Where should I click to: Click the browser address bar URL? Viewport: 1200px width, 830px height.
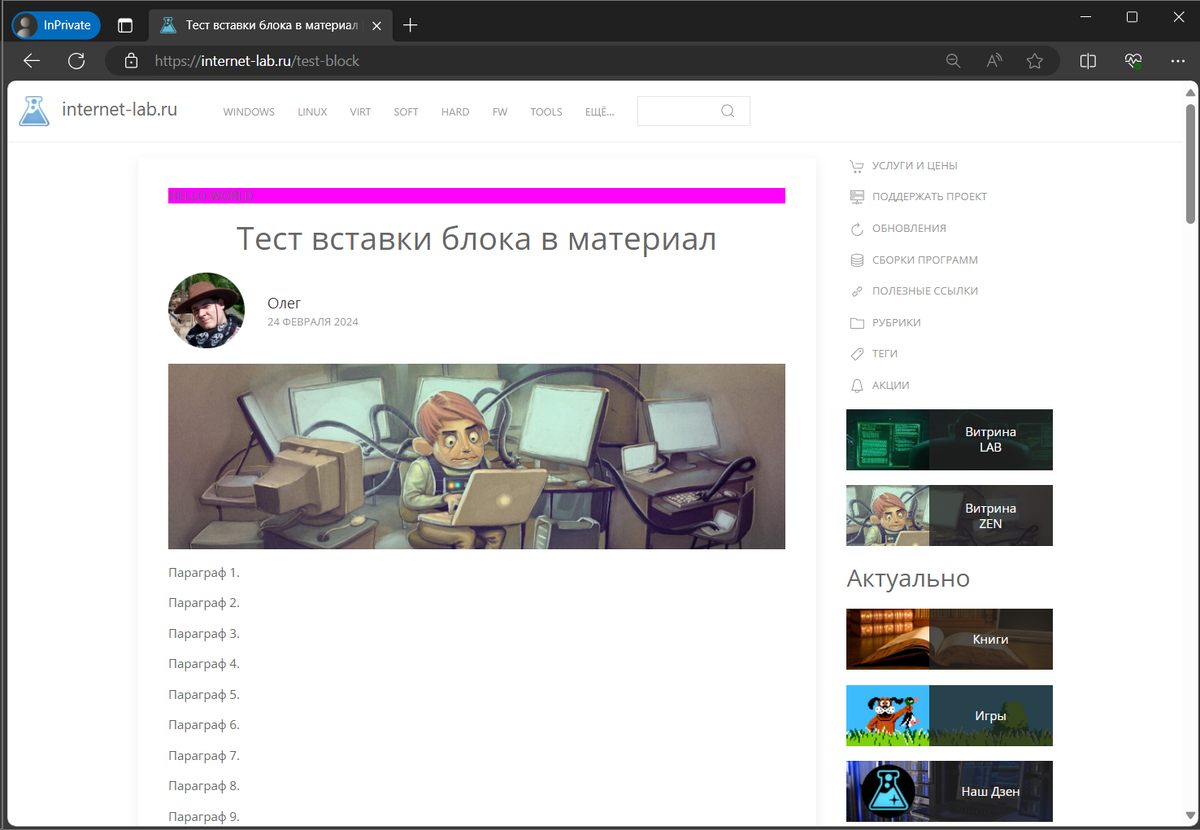(257, 61)
